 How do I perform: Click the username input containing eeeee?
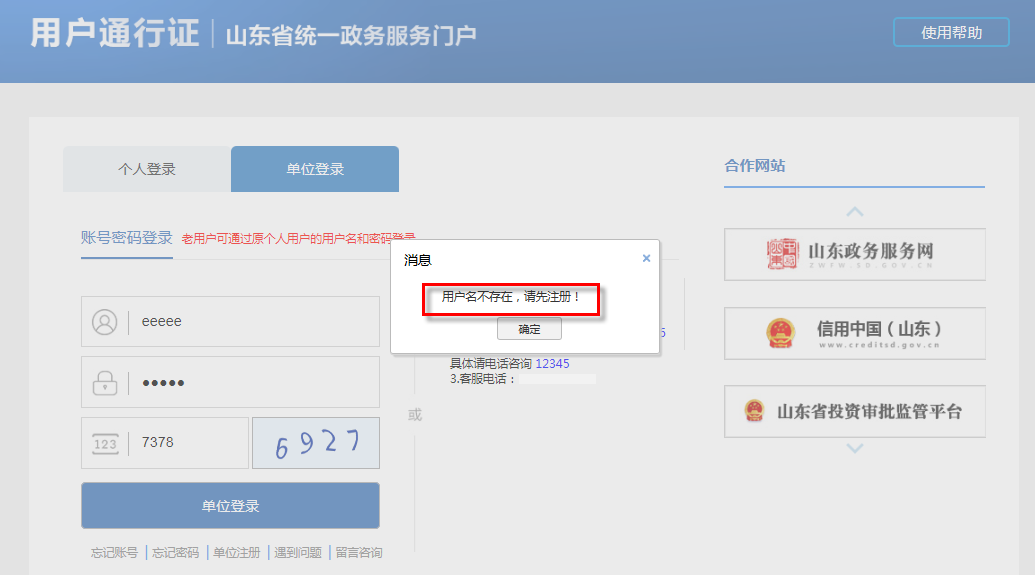point(255,322)
